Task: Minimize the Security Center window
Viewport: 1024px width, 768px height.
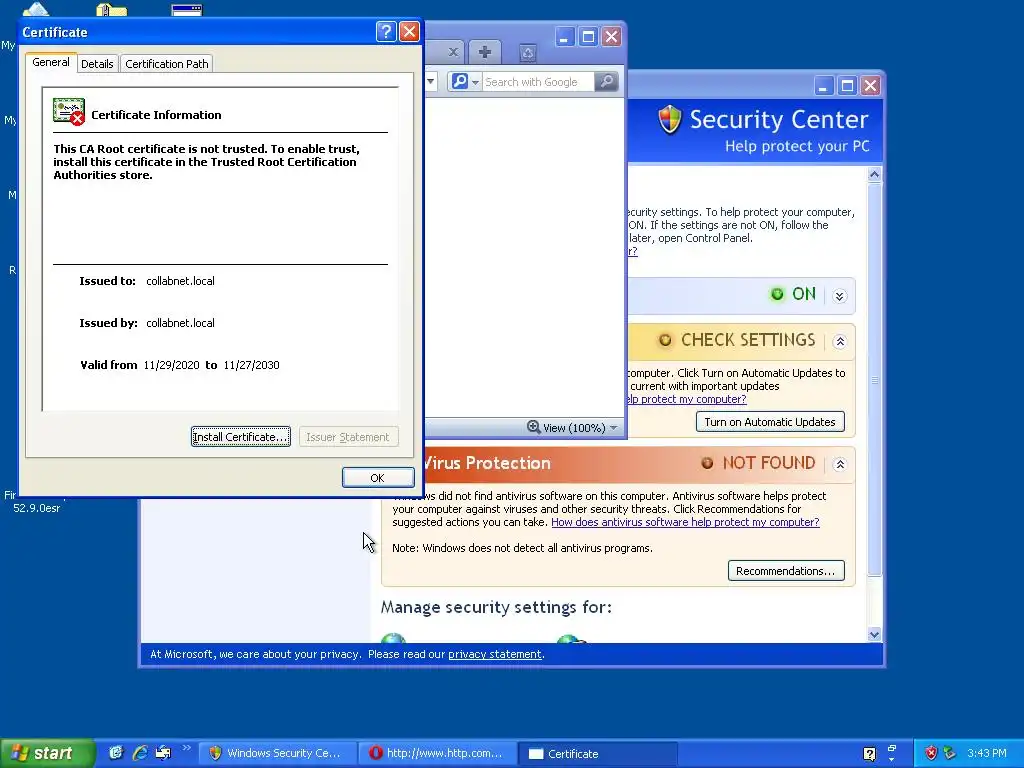Action: click(824, 86)
